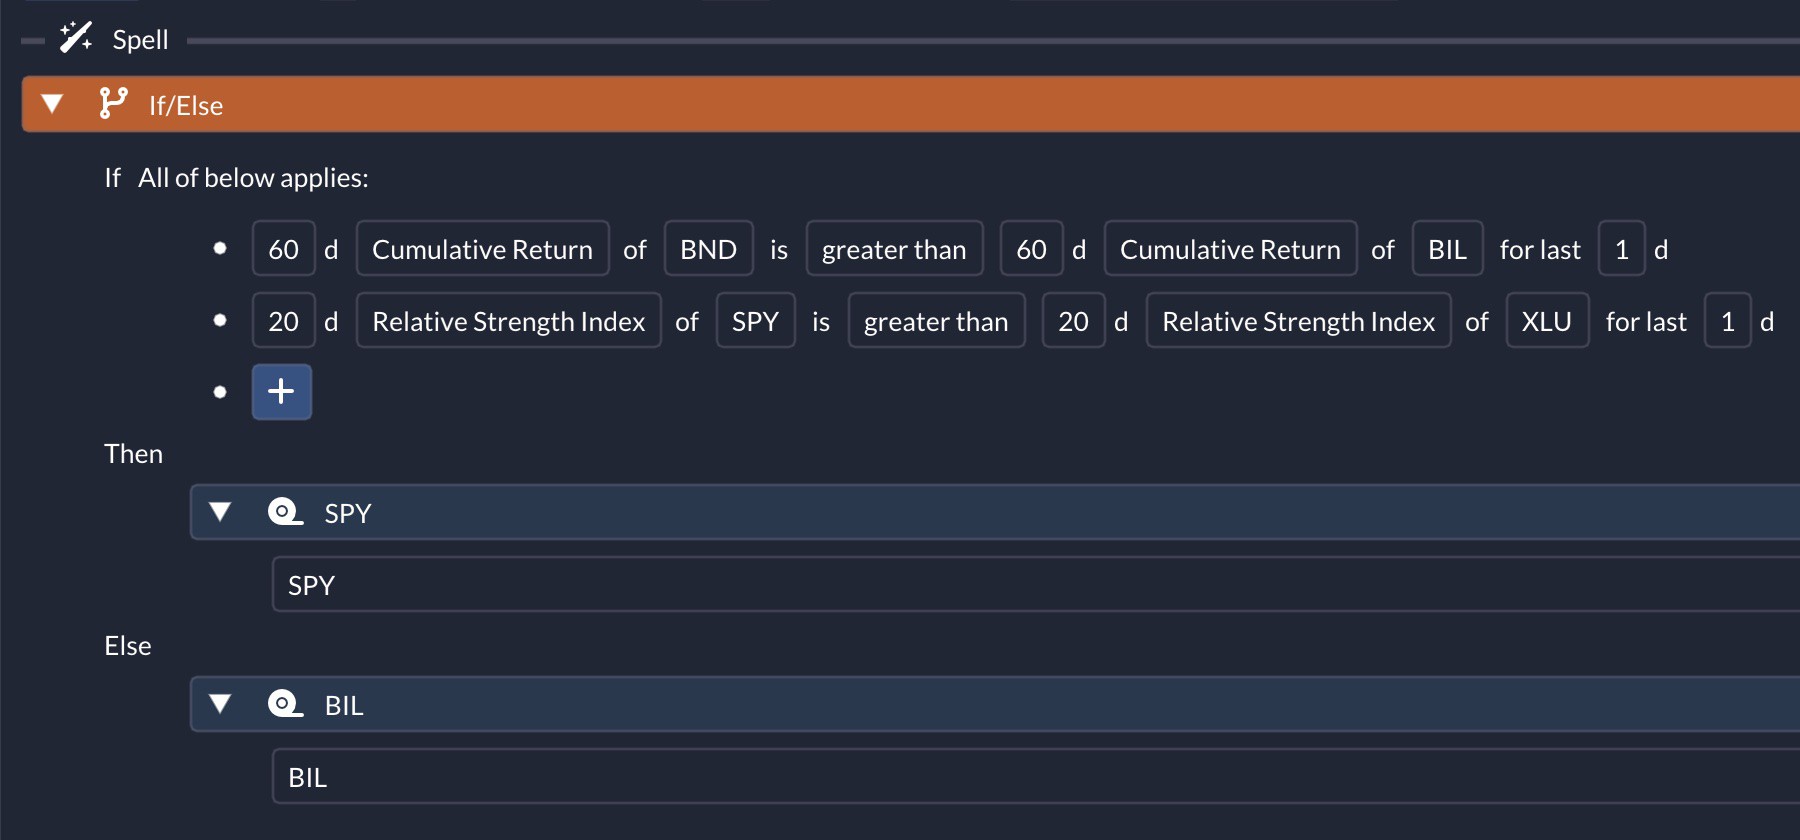
Task: Click the BIL asset group icon
Action: pyautogui.click(x=285, y=704)
